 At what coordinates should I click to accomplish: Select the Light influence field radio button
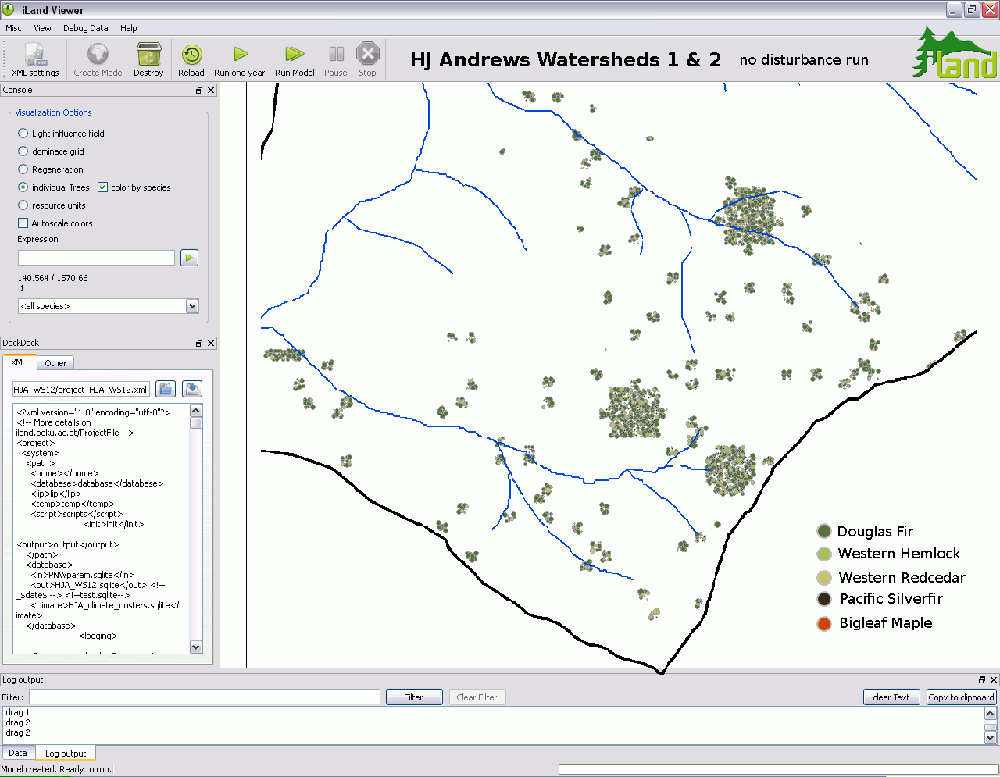coord(23,133)
